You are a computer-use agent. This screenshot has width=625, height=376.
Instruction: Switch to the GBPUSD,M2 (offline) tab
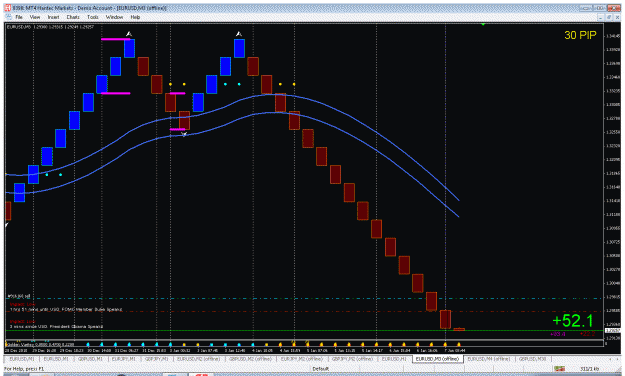[x=250, y=359]
